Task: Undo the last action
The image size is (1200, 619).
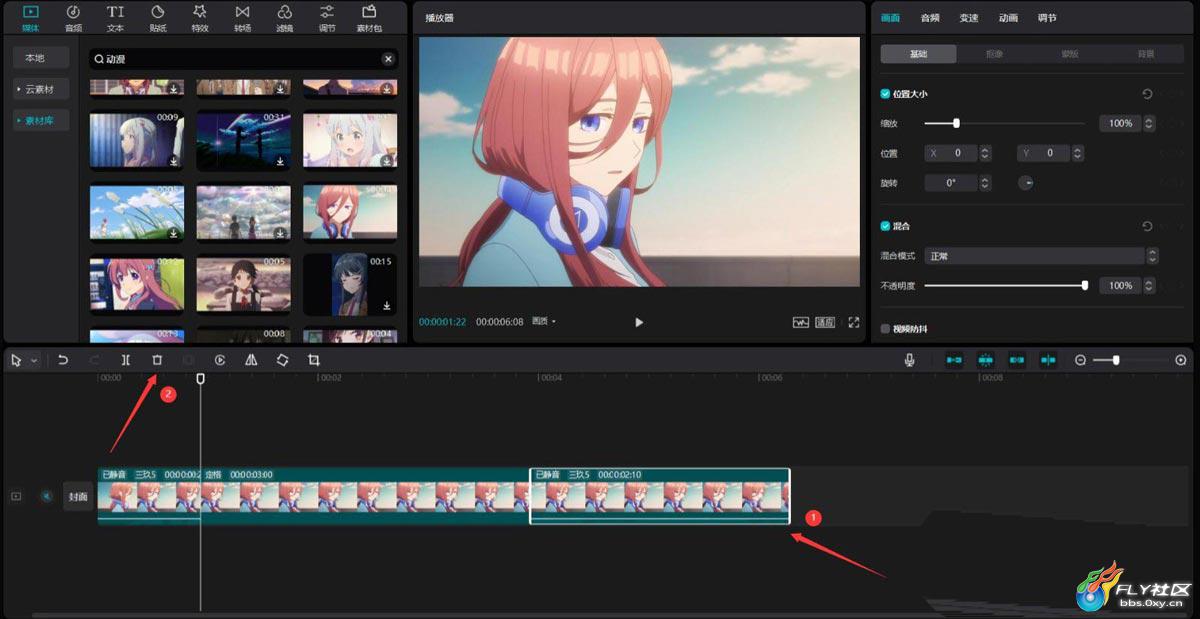Action: pos(63,360)
